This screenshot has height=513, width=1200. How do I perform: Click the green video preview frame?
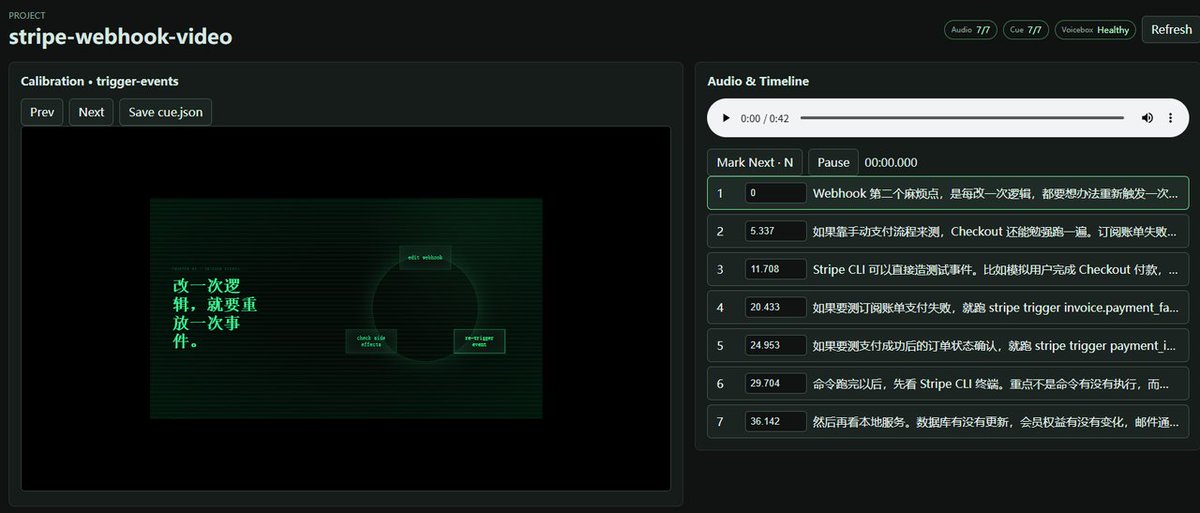pyautogui.click(x=346, y=308)
